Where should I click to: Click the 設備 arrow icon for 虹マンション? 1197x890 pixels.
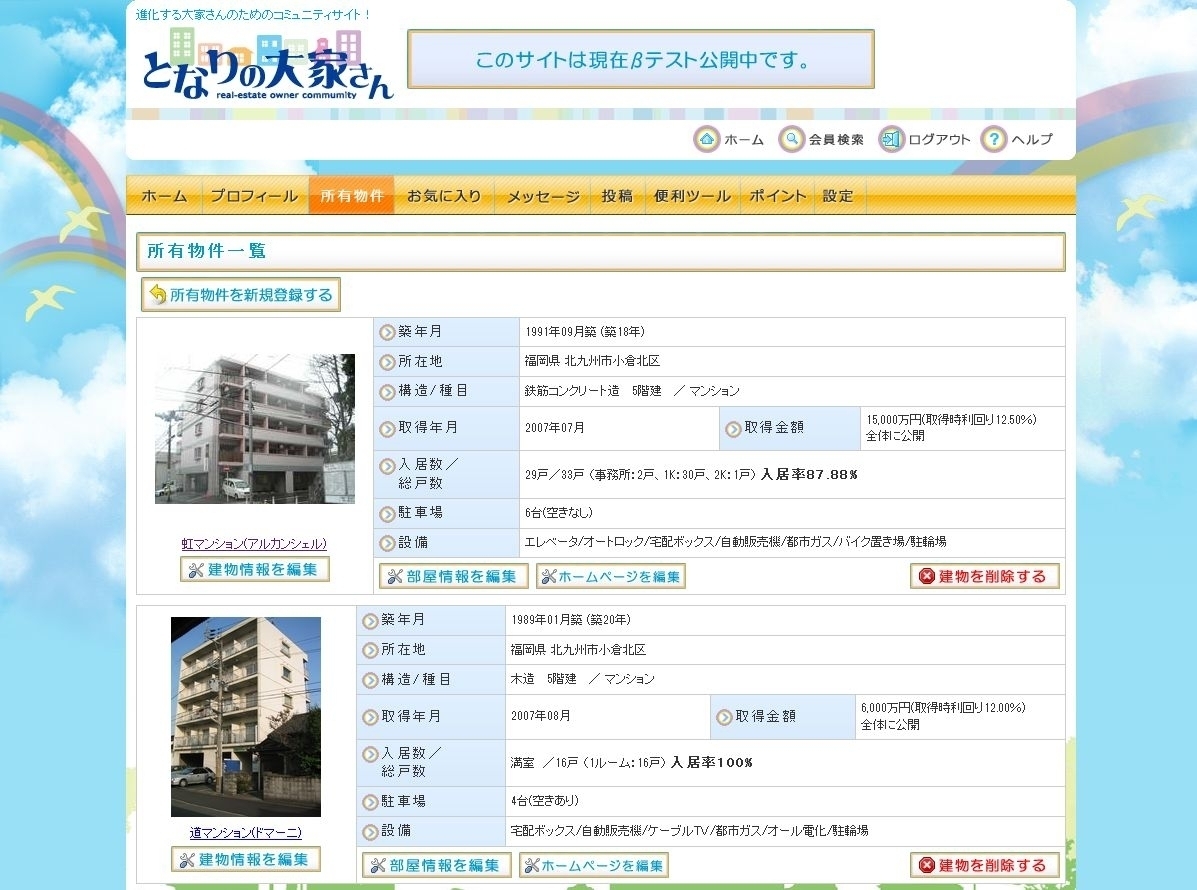coord(387,543)
